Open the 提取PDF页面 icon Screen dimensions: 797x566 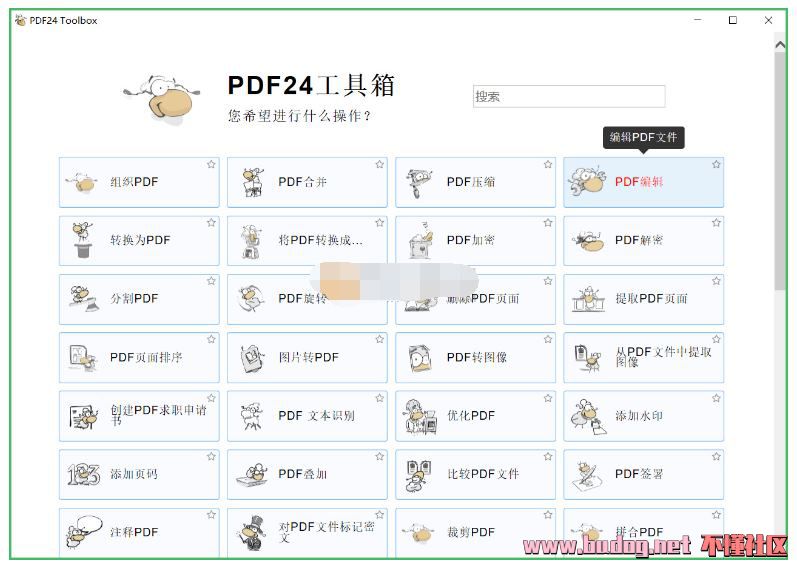click(x=588, y=299)
